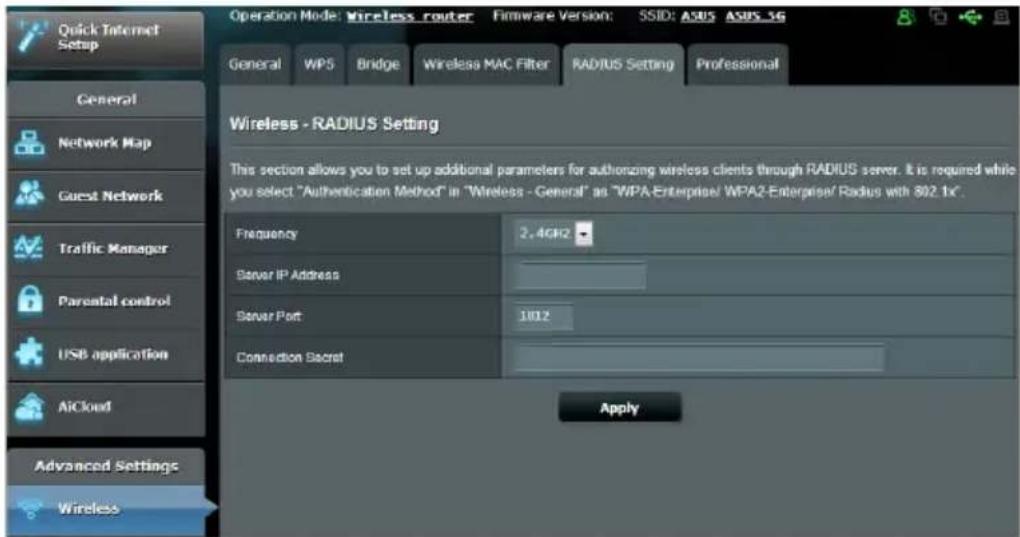Click the Traffic Manager graph icon
This screenshot has height=537, width=1020.
point(29,248)
